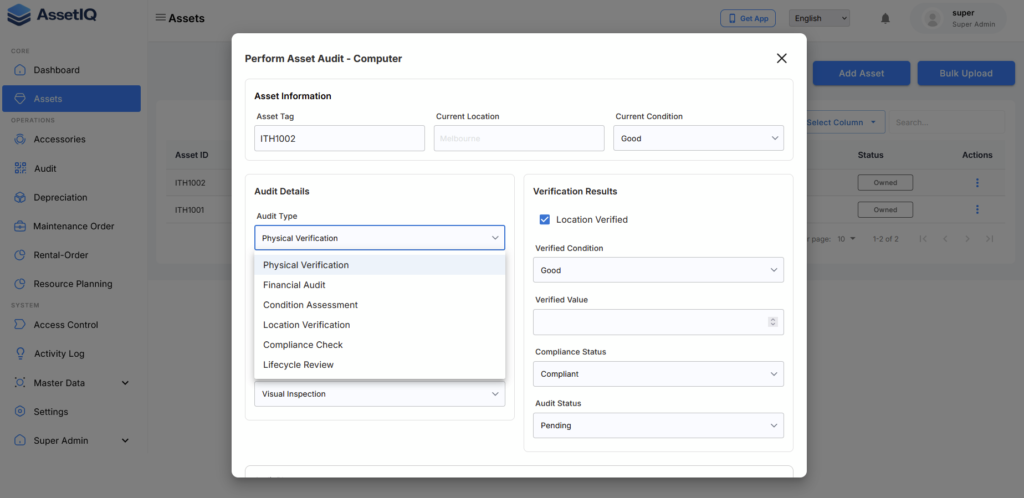Open Dashboard from the sidebar
This screenshot has width=1024, height=498.
(71, 70)
